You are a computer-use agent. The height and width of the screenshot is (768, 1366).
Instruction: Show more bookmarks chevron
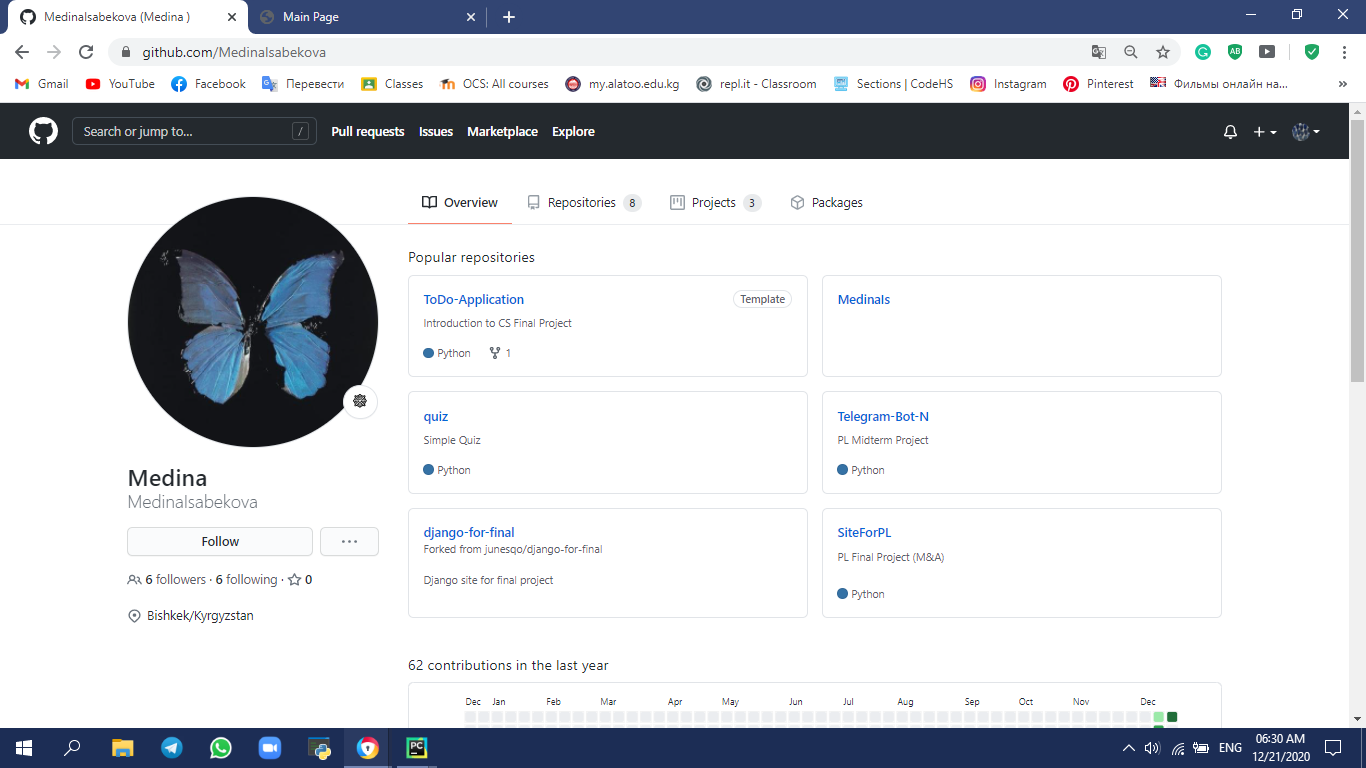[1342, 84]
